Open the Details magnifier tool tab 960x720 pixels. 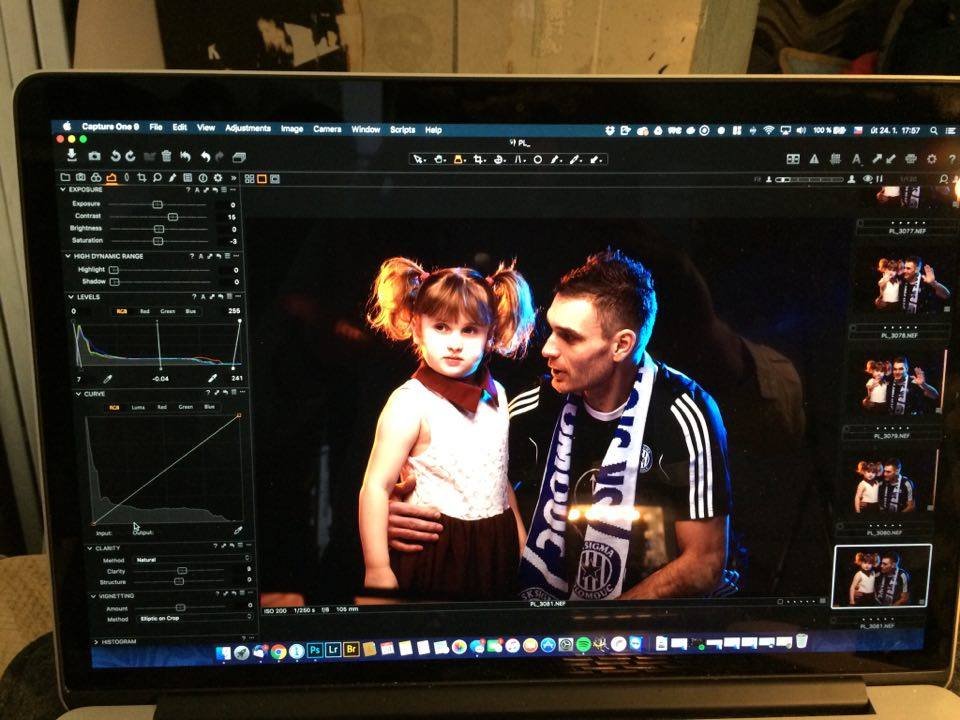pyautogui.click(x=157, y=178)
